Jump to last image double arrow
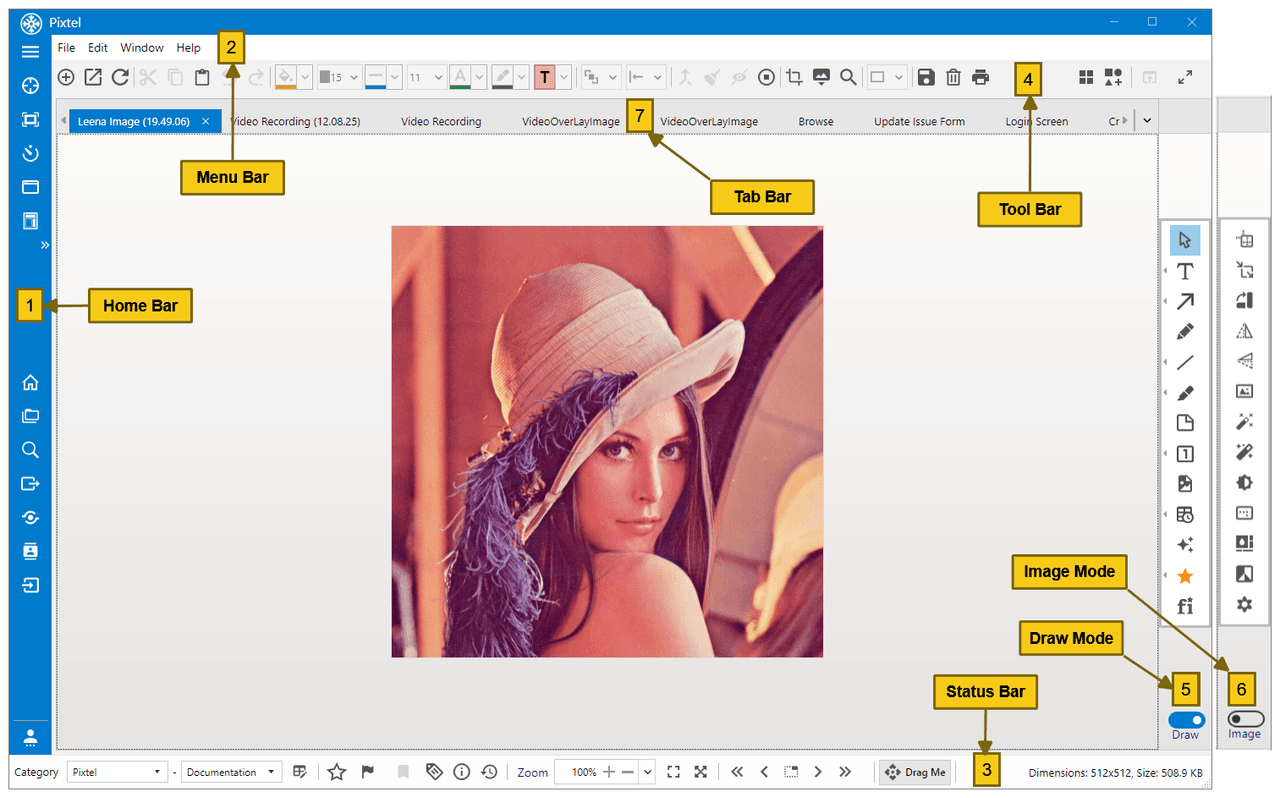Image resolution: width=1280 pixels, height=798 pixels. click(845, 772)
